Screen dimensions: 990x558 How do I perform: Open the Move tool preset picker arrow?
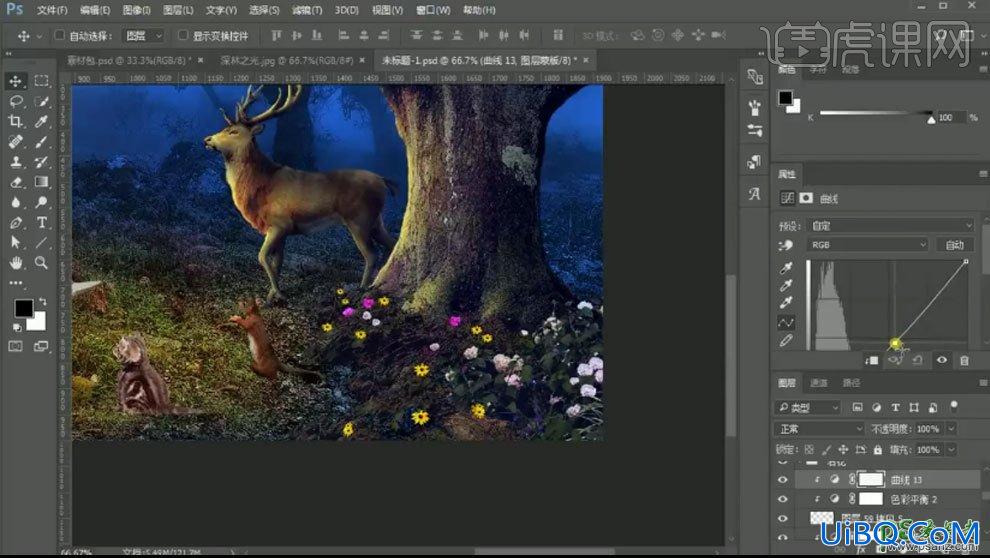(x=39, y=36)
